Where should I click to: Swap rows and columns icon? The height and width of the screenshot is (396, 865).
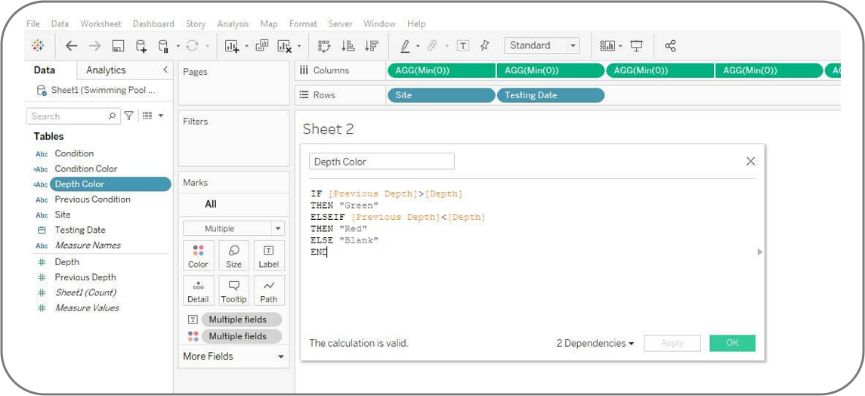click(x=324, y=46)
